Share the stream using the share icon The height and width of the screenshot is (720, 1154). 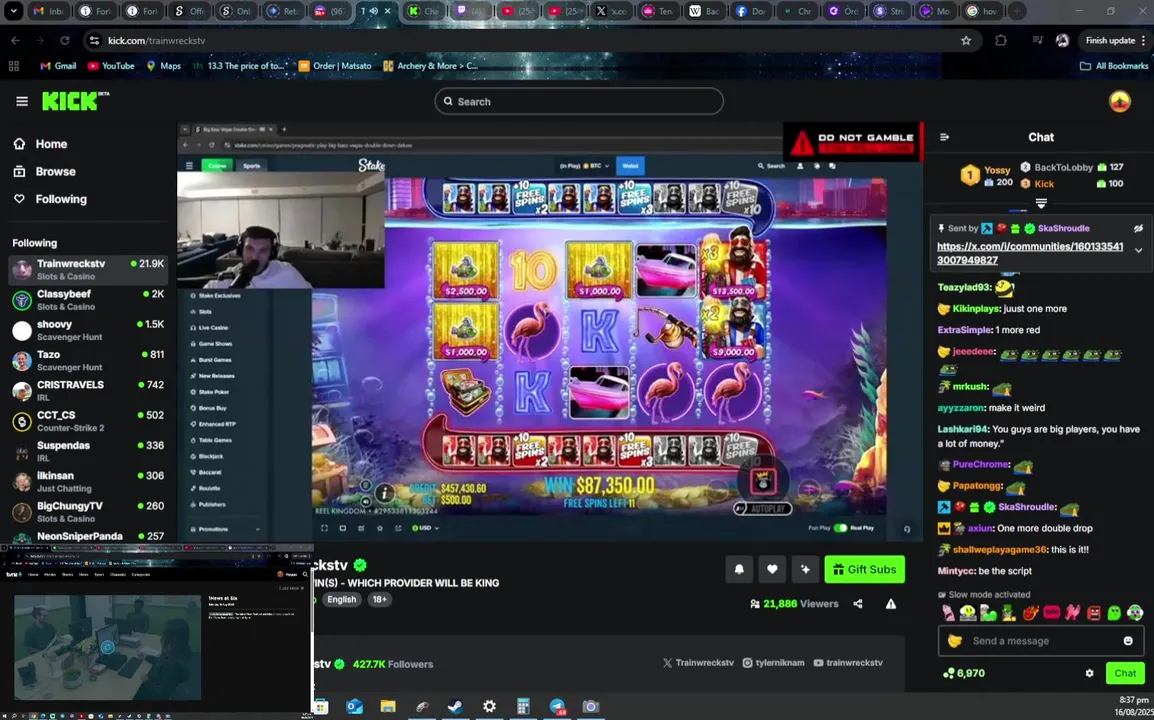[858, 604]
